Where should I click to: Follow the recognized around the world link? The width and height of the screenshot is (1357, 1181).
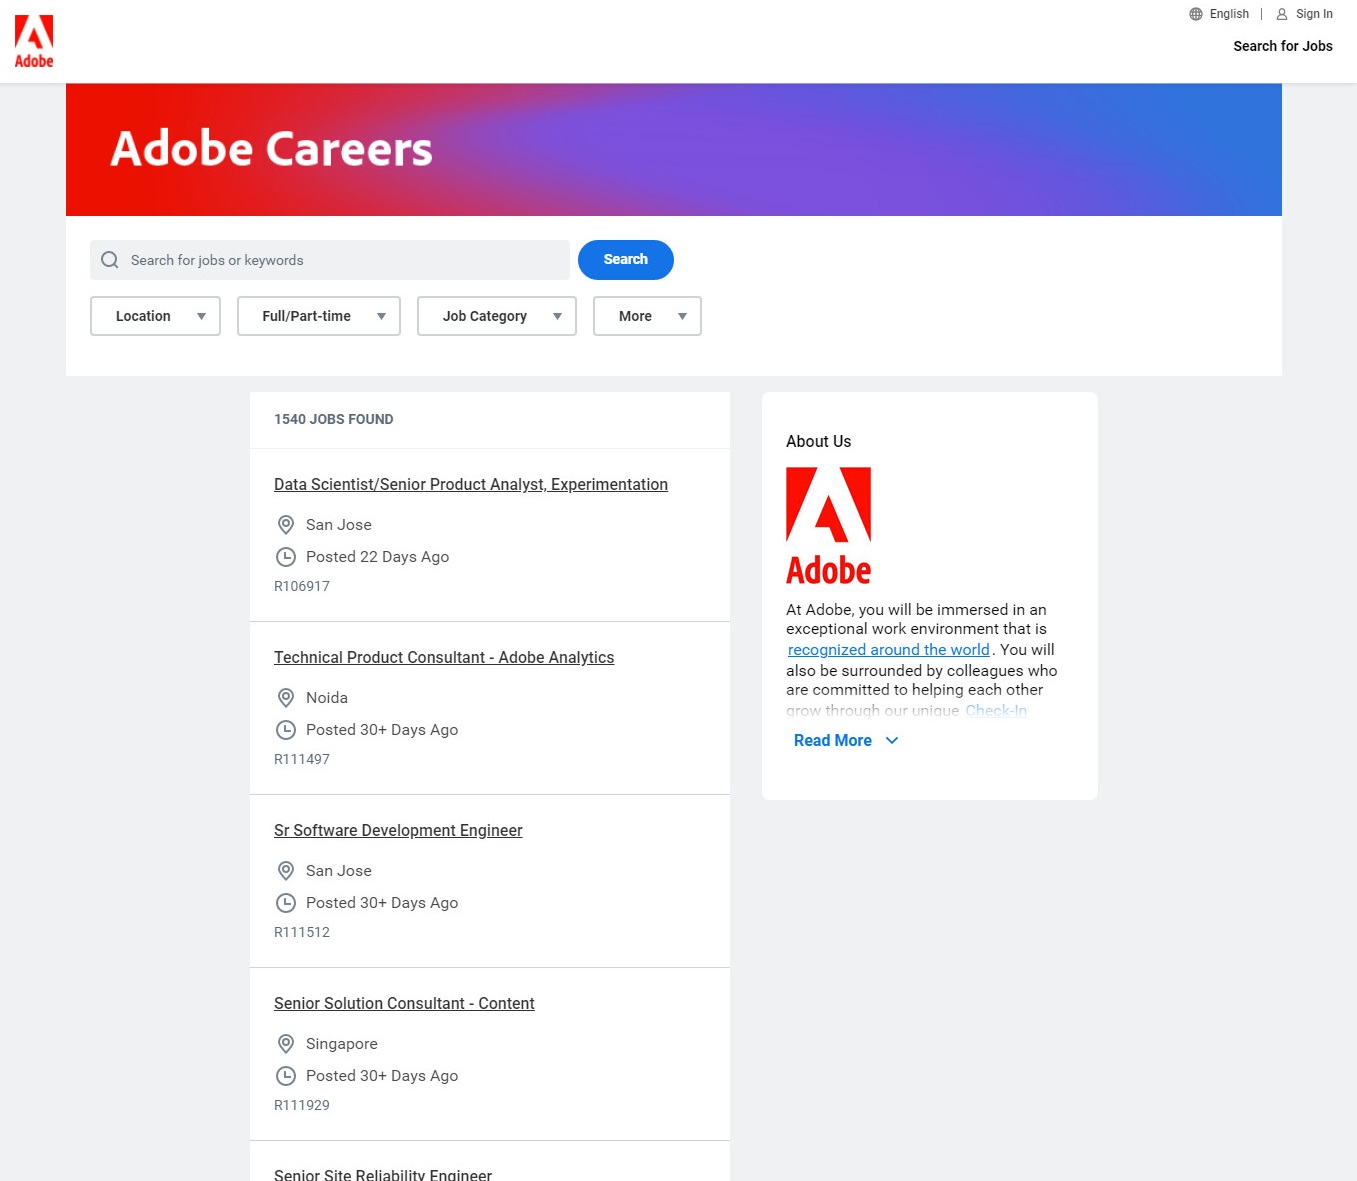click(888, 650)
